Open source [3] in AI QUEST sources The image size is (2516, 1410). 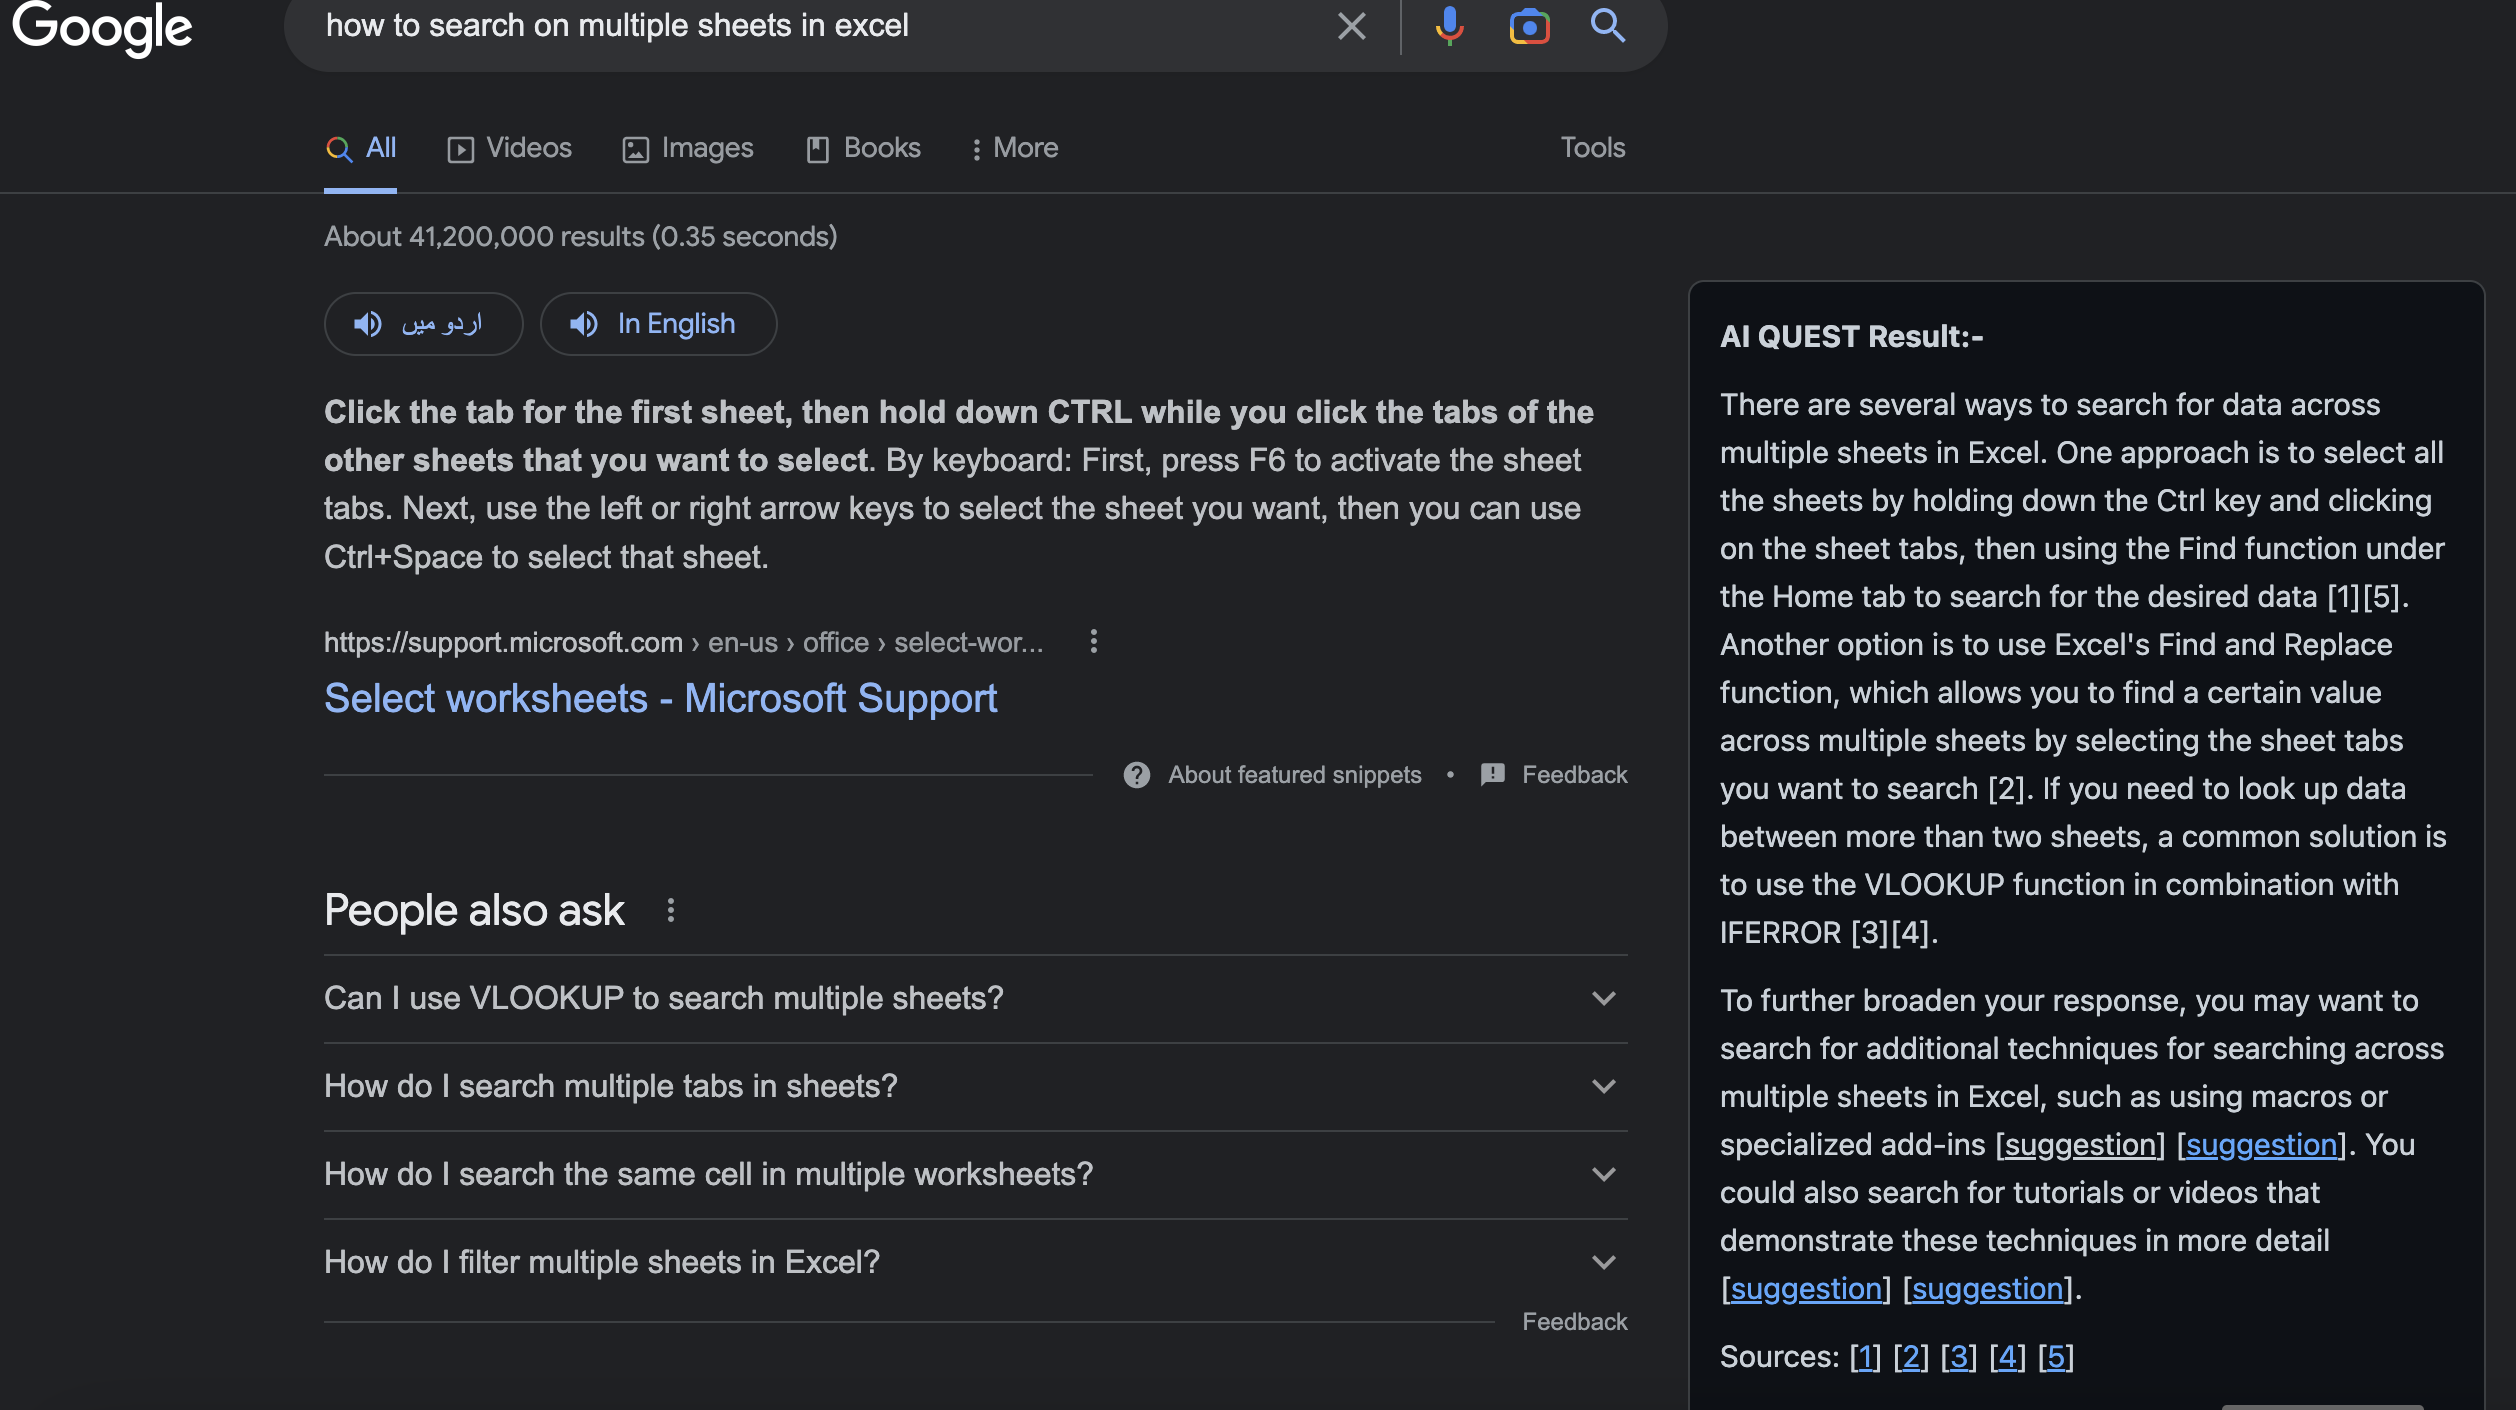click(x=1958, y=1357)
